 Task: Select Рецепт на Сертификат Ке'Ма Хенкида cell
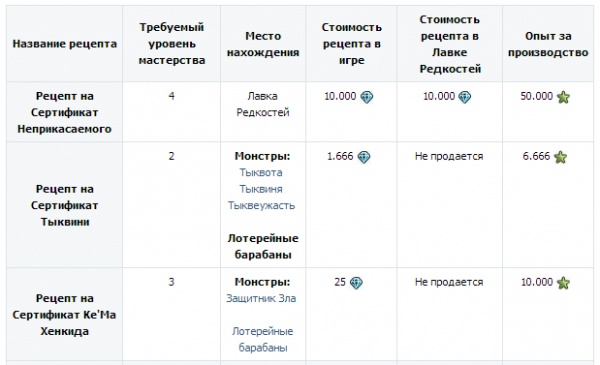pyautogui.click(x=64, y=314)
